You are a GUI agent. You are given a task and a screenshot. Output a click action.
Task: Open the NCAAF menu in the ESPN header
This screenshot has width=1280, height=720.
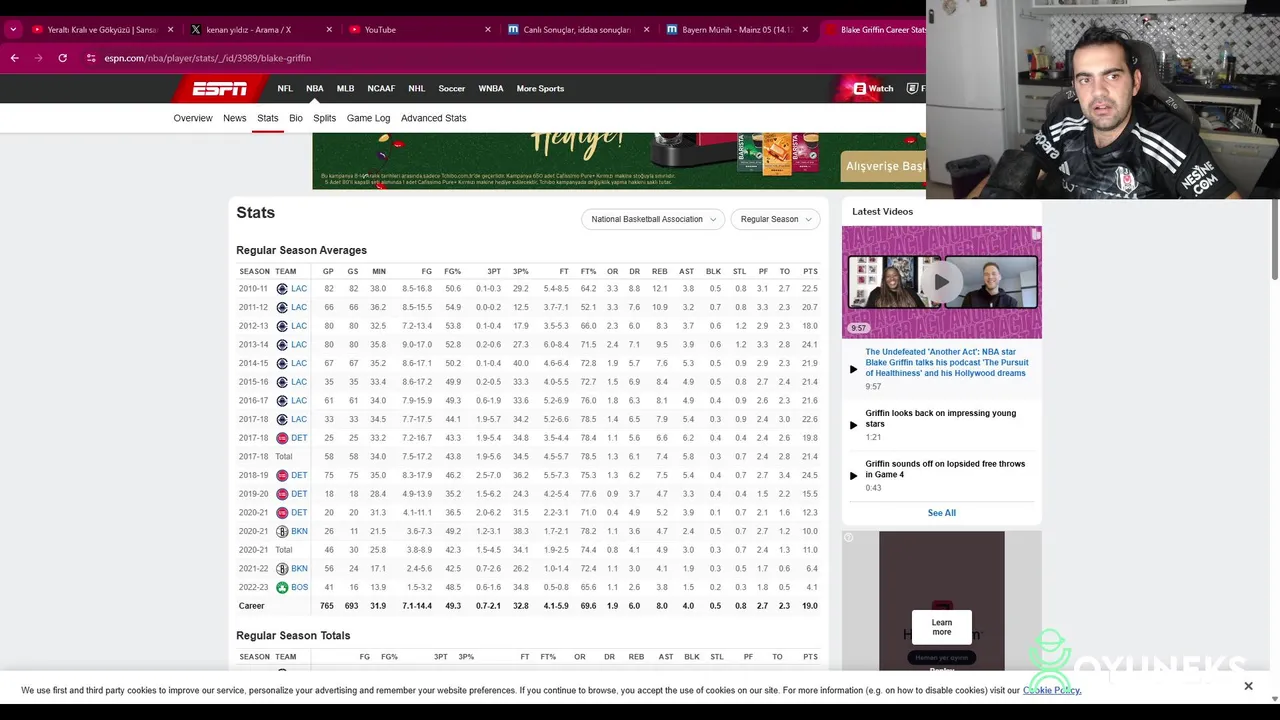[381, 89]
